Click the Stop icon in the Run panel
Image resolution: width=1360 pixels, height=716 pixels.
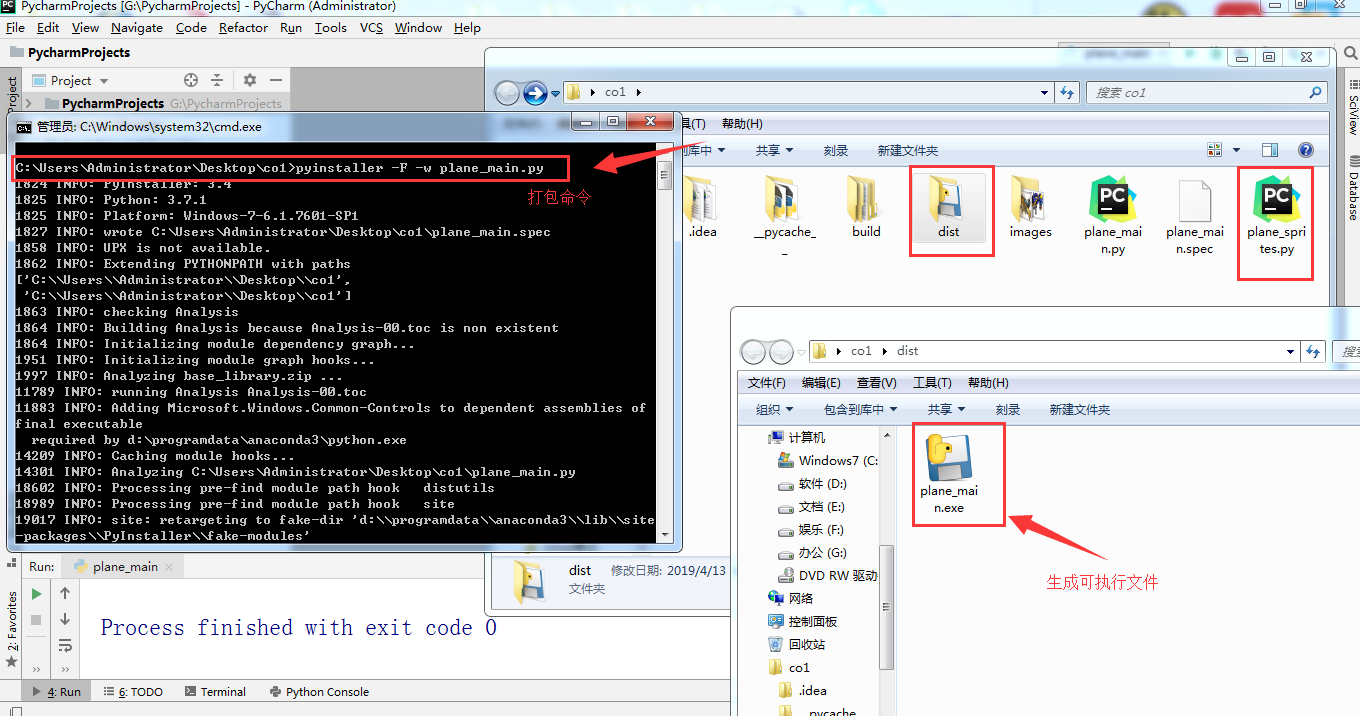click(36, 620)
